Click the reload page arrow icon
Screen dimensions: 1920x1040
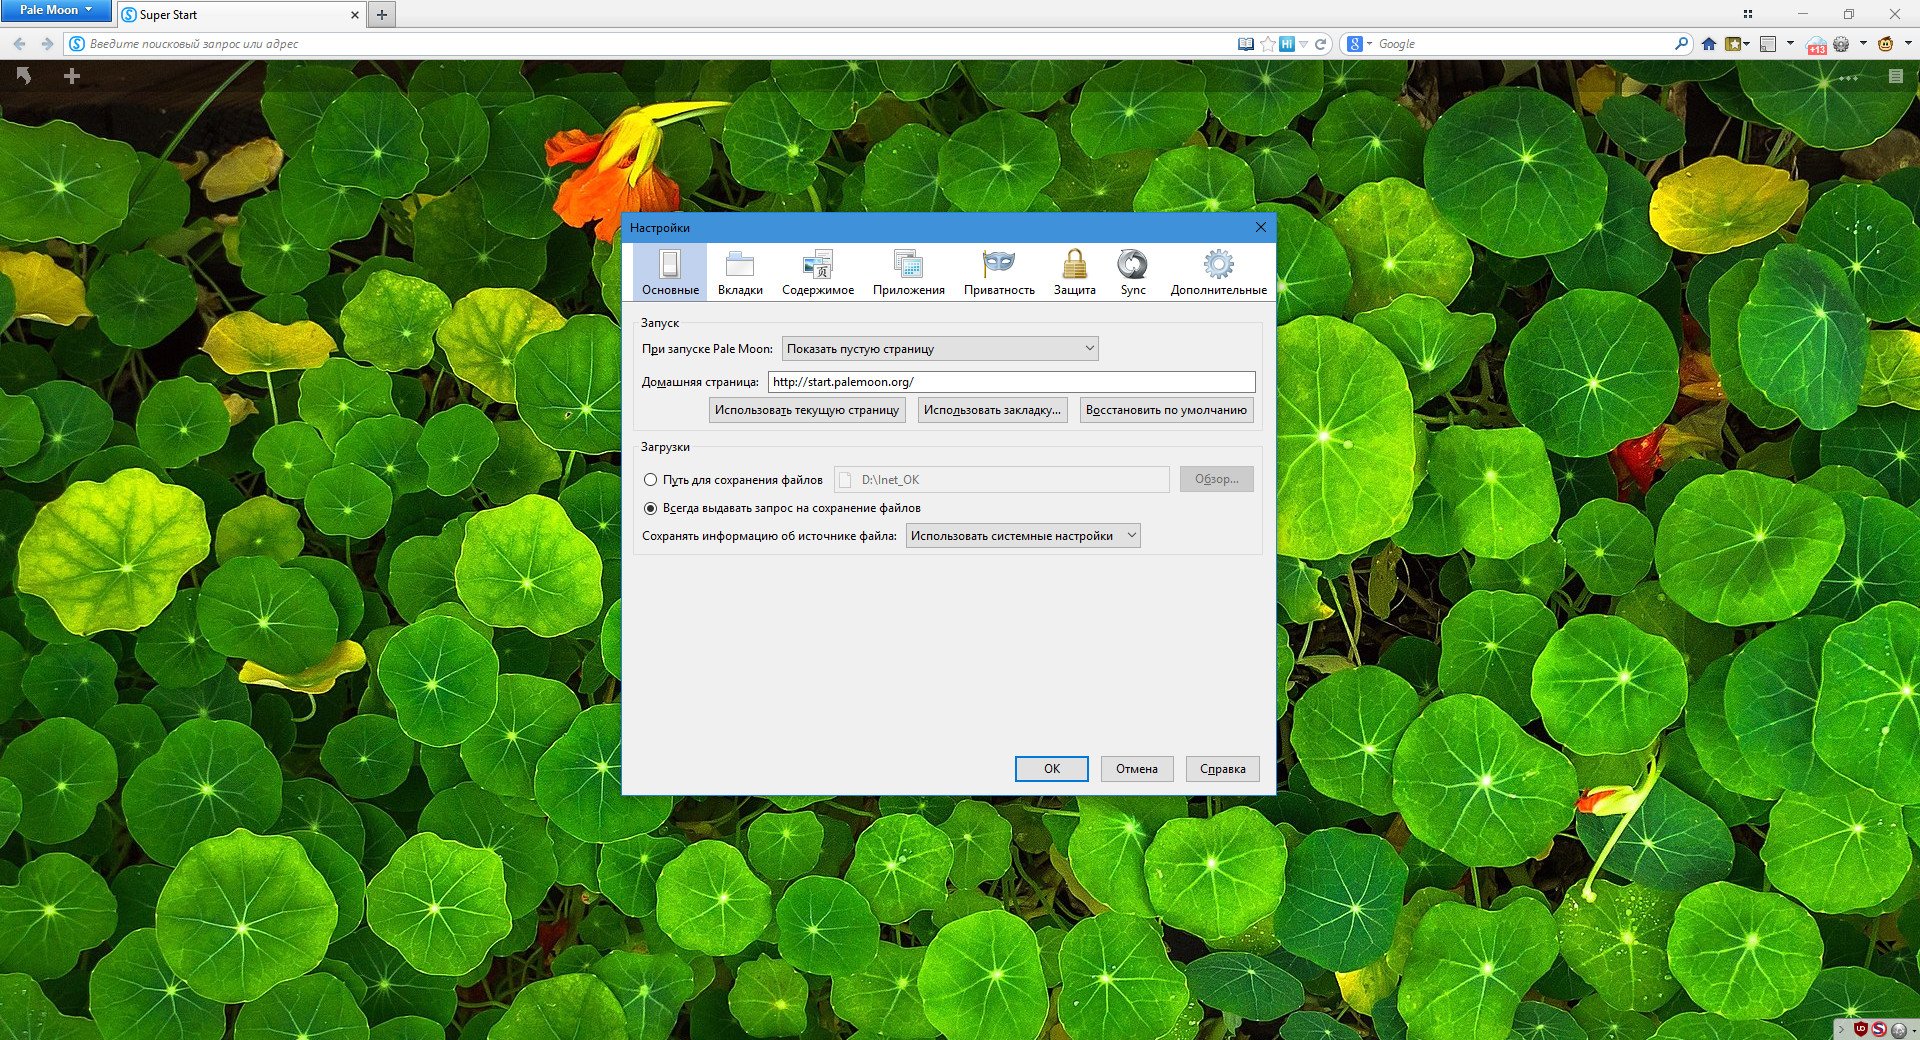pyautogui.click(x=1321, y=44)
